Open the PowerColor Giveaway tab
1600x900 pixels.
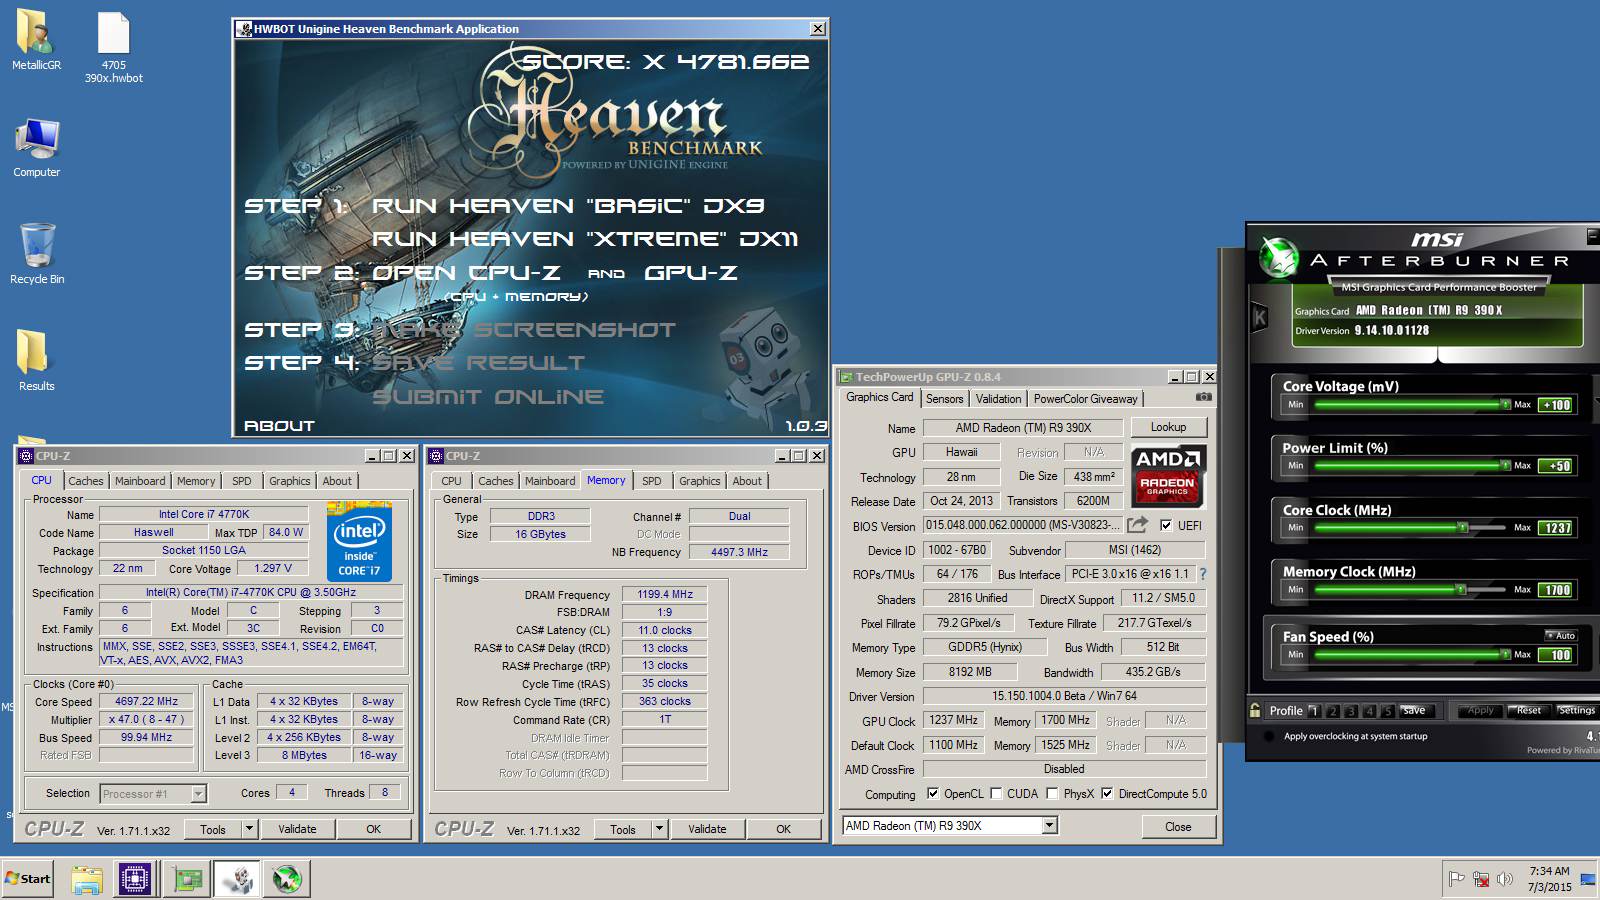tap(1085, 399)
